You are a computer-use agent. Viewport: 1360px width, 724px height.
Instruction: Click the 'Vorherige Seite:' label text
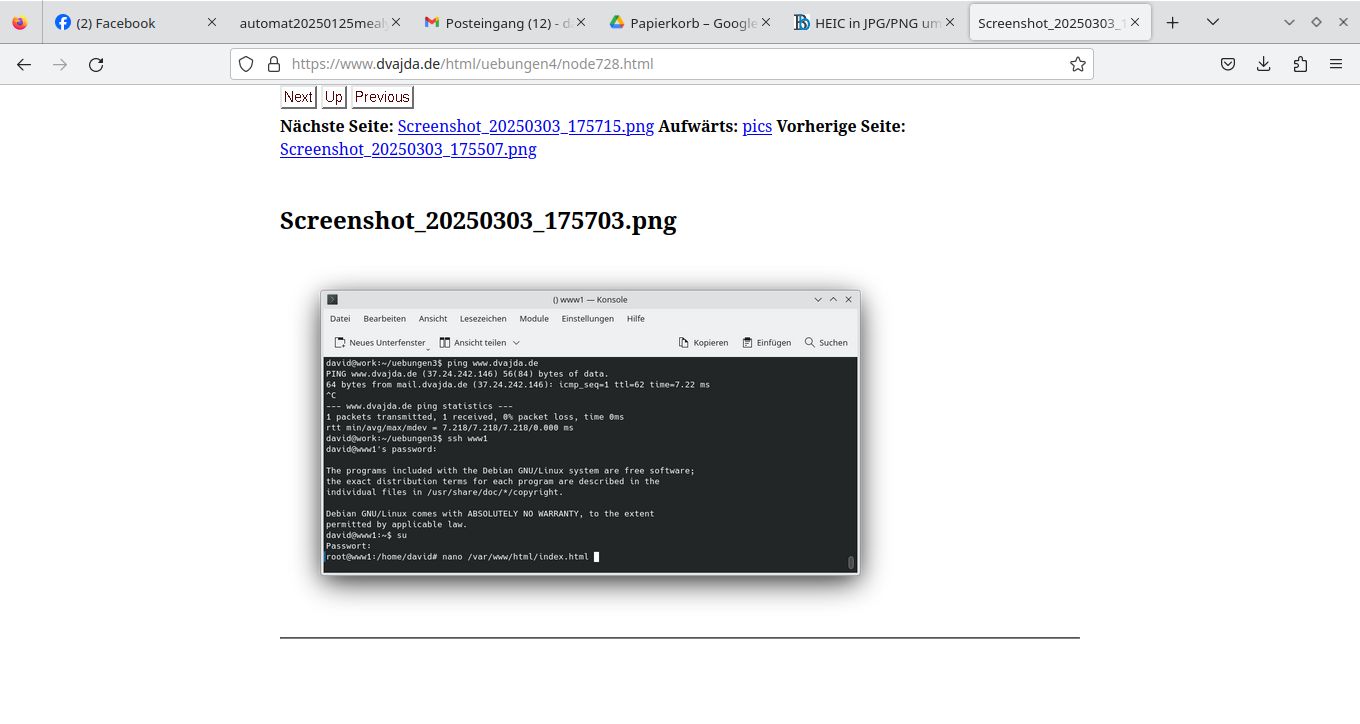[x=841, y=127]
